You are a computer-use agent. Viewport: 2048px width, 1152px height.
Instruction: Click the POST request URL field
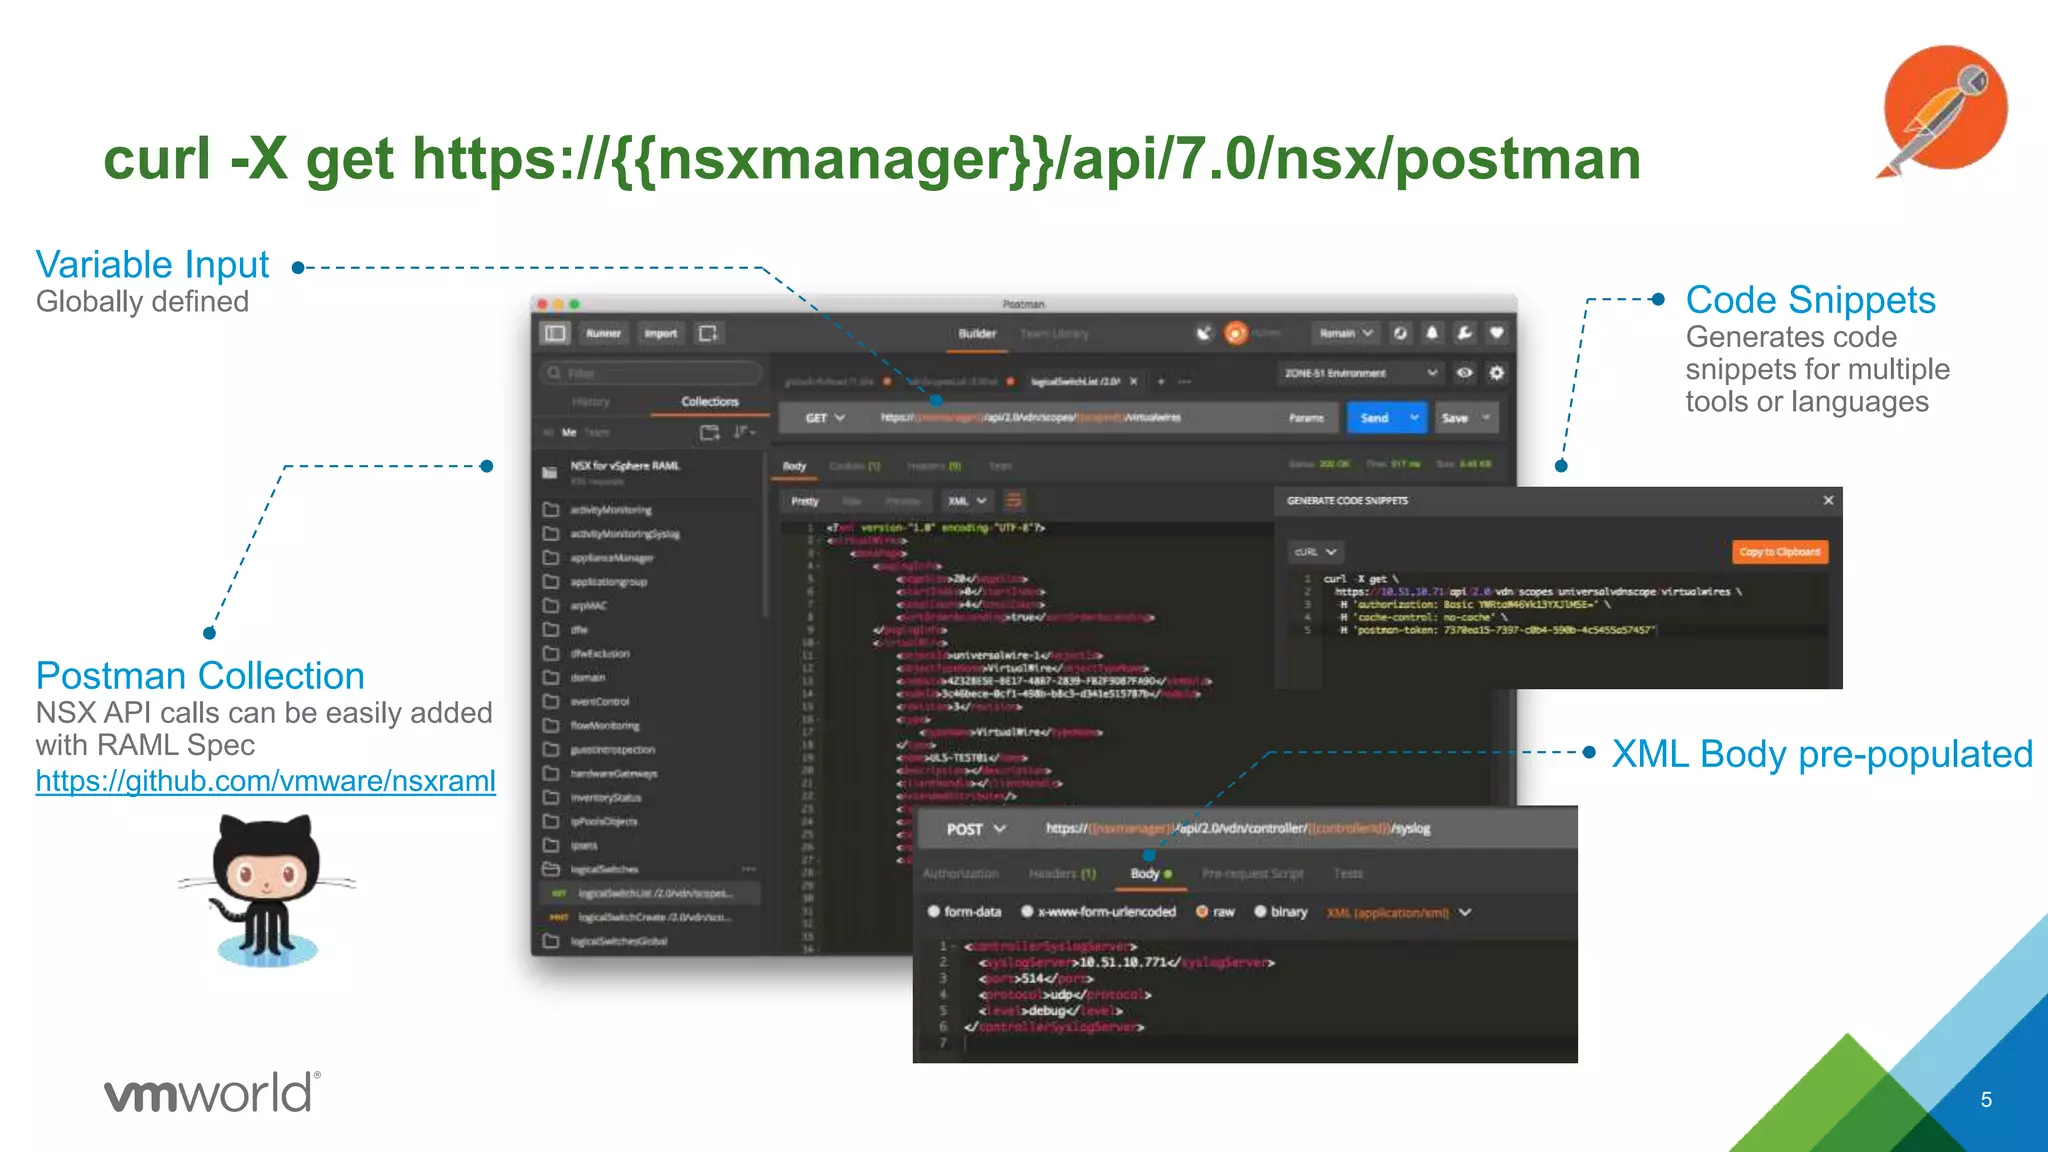coord(1300,829)
